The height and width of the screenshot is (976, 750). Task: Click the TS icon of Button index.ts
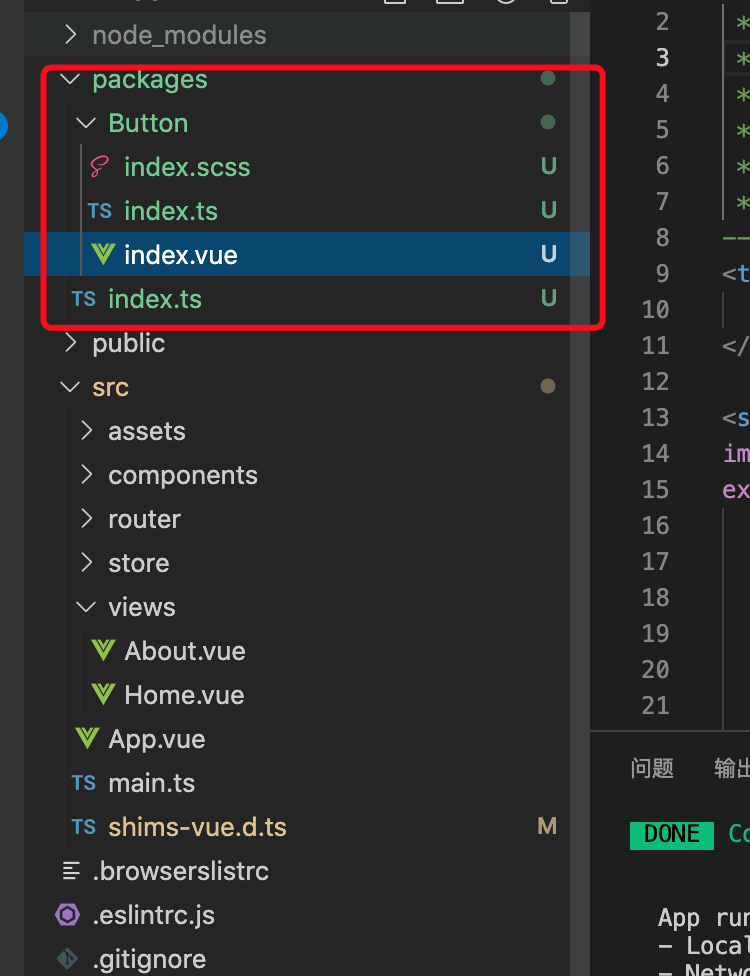point(100,211)
